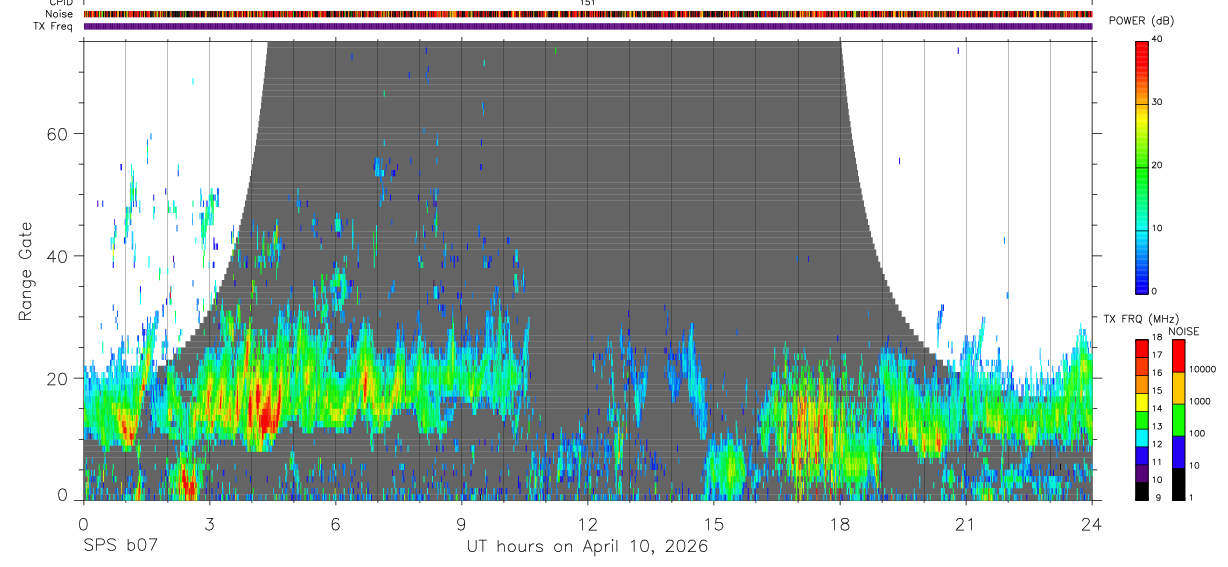Click the 'Noise' row label at top left

60,14
